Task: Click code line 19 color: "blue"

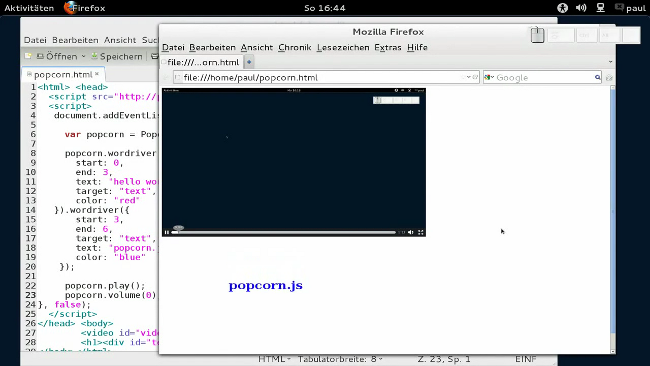Action: (x=111, y=257)
